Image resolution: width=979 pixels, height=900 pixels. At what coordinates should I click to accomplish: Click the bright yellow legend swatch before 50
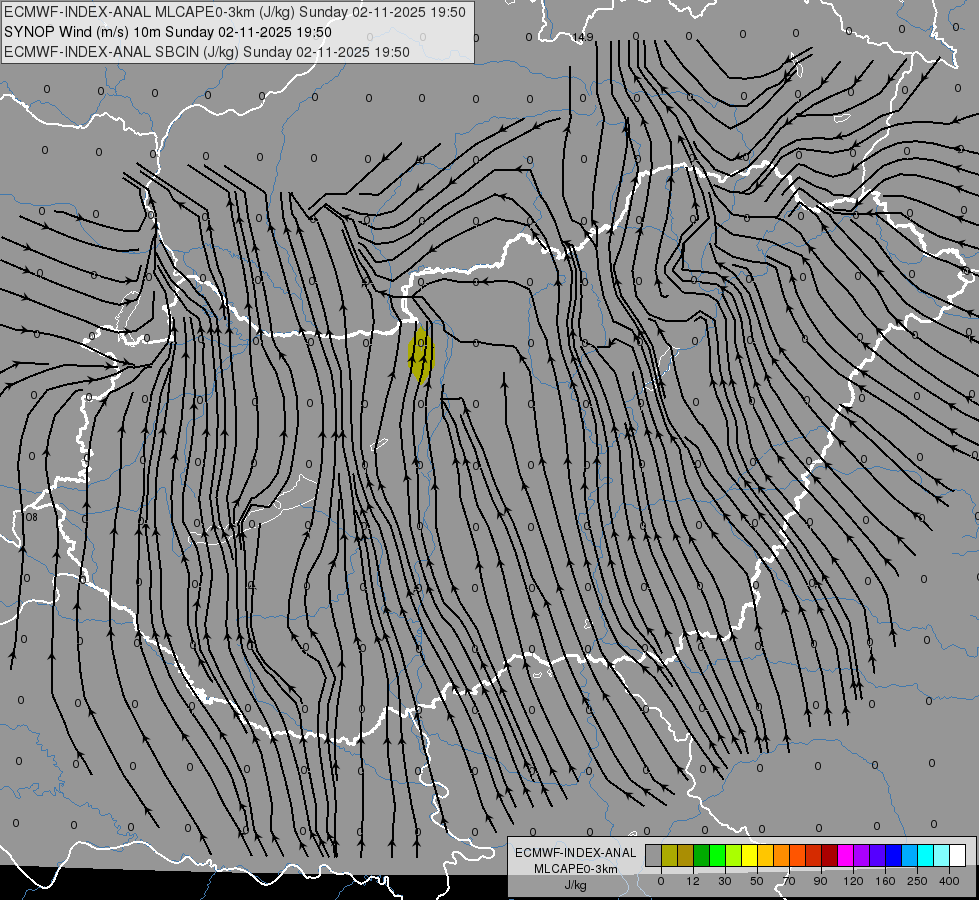pyautogui.click(x=750, y=856)
